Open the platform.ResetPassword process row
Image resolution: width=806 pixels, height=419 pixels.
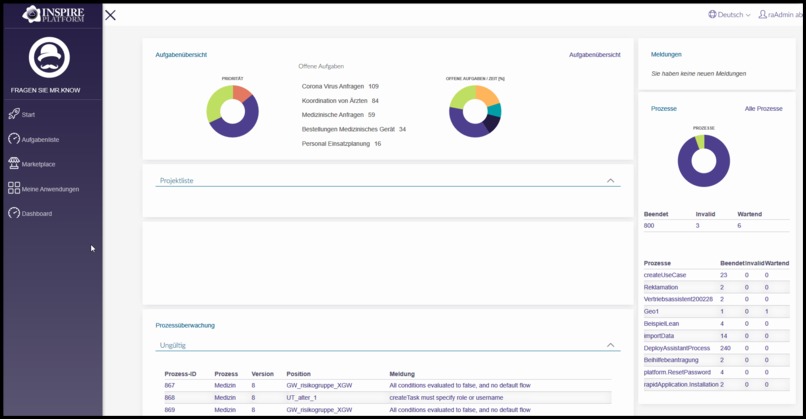[716, 372]
